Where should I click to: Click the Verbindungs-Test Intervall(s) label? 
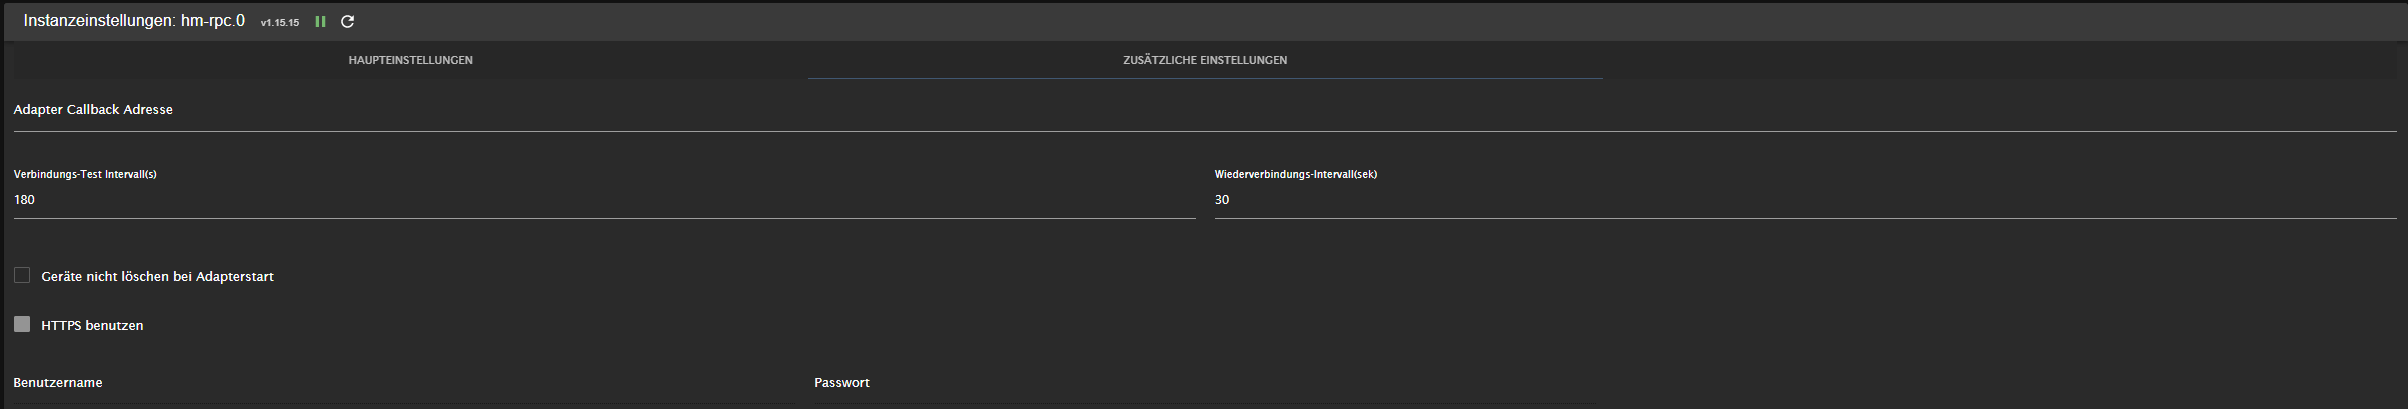85,174
